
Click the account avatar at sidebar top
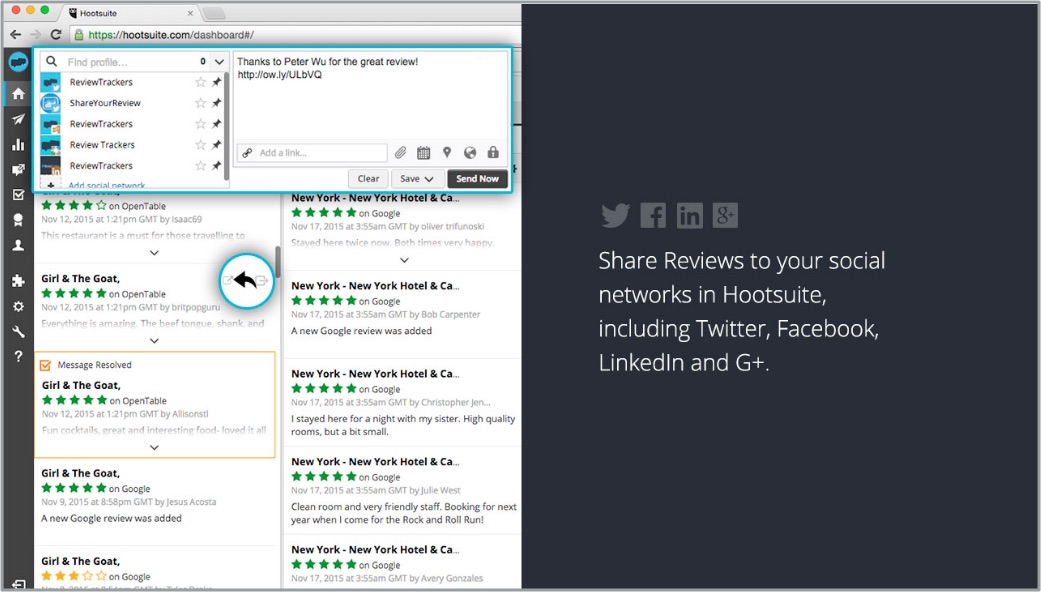click(19, 62)
